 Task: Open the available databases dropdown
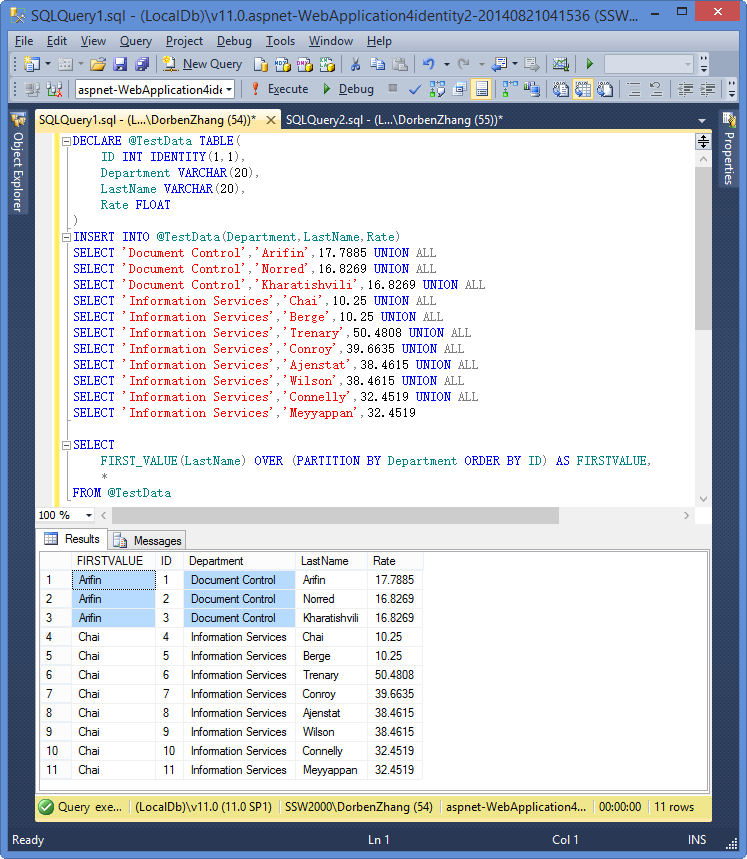229,89
